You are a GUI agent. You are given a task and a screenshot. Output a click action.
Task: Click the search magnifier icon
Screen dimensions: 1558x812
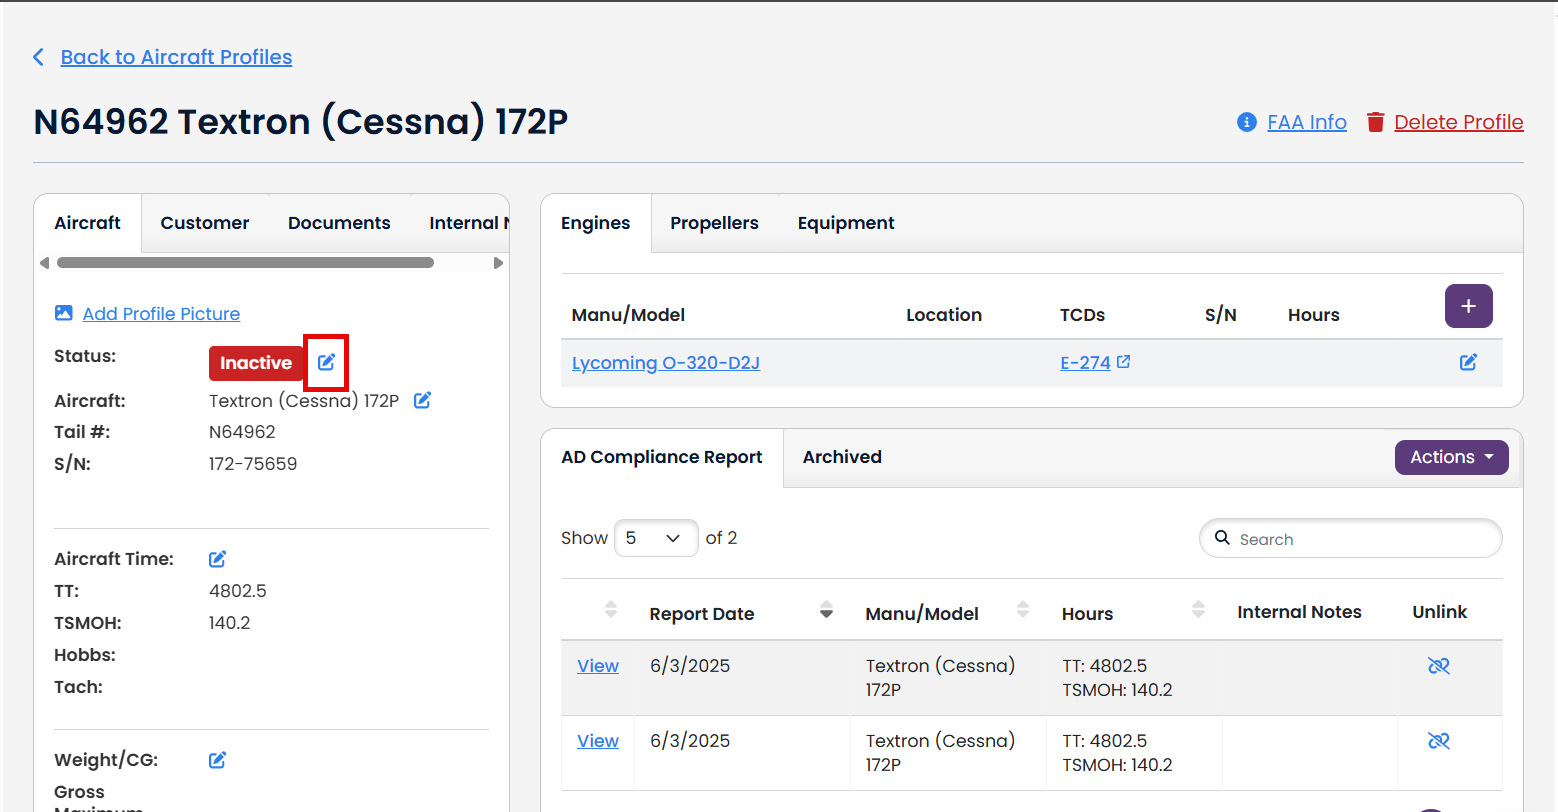tap(1222, 538)
